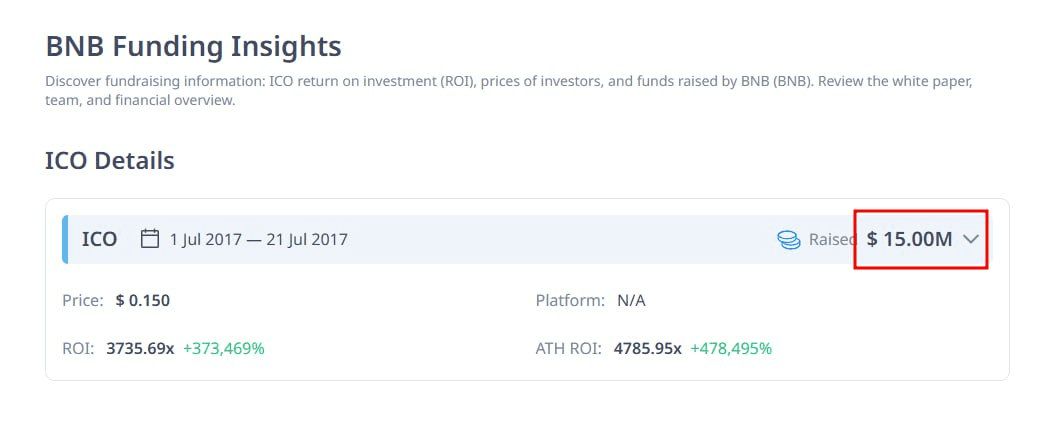Click the BNB Funding Insights heading

[193, 47]
